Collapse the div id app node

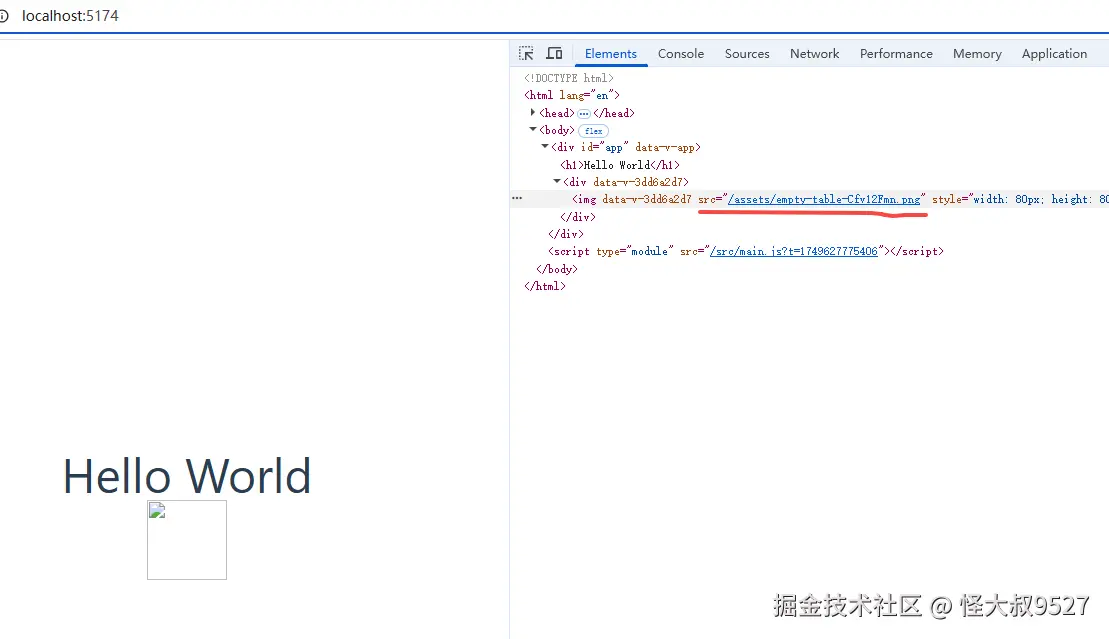pyautogui.click(x=545, y=146)
